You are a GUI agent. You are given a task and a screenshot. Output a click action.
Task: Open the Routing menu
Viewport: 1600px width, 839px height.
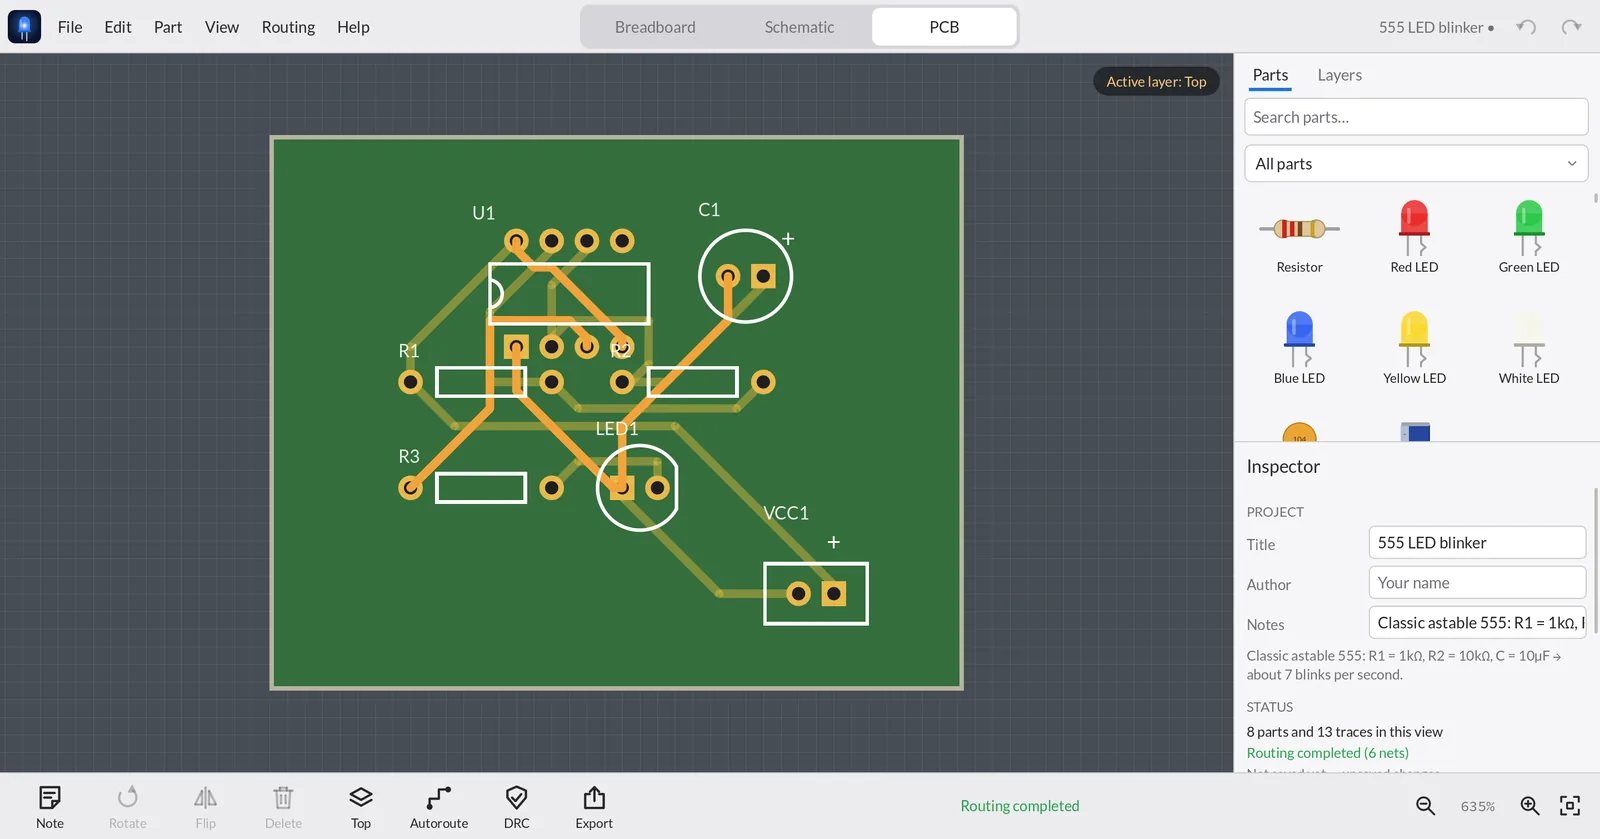point(288,27)
